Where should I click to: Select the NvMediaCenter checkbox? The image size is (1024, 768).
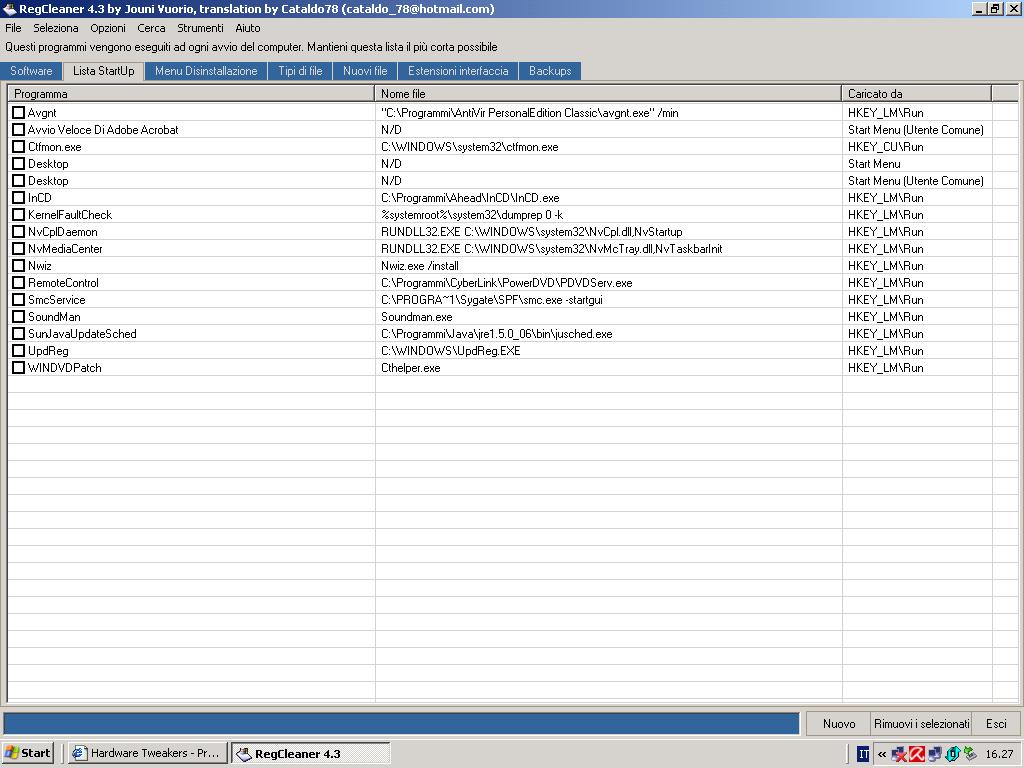(18, 248)
